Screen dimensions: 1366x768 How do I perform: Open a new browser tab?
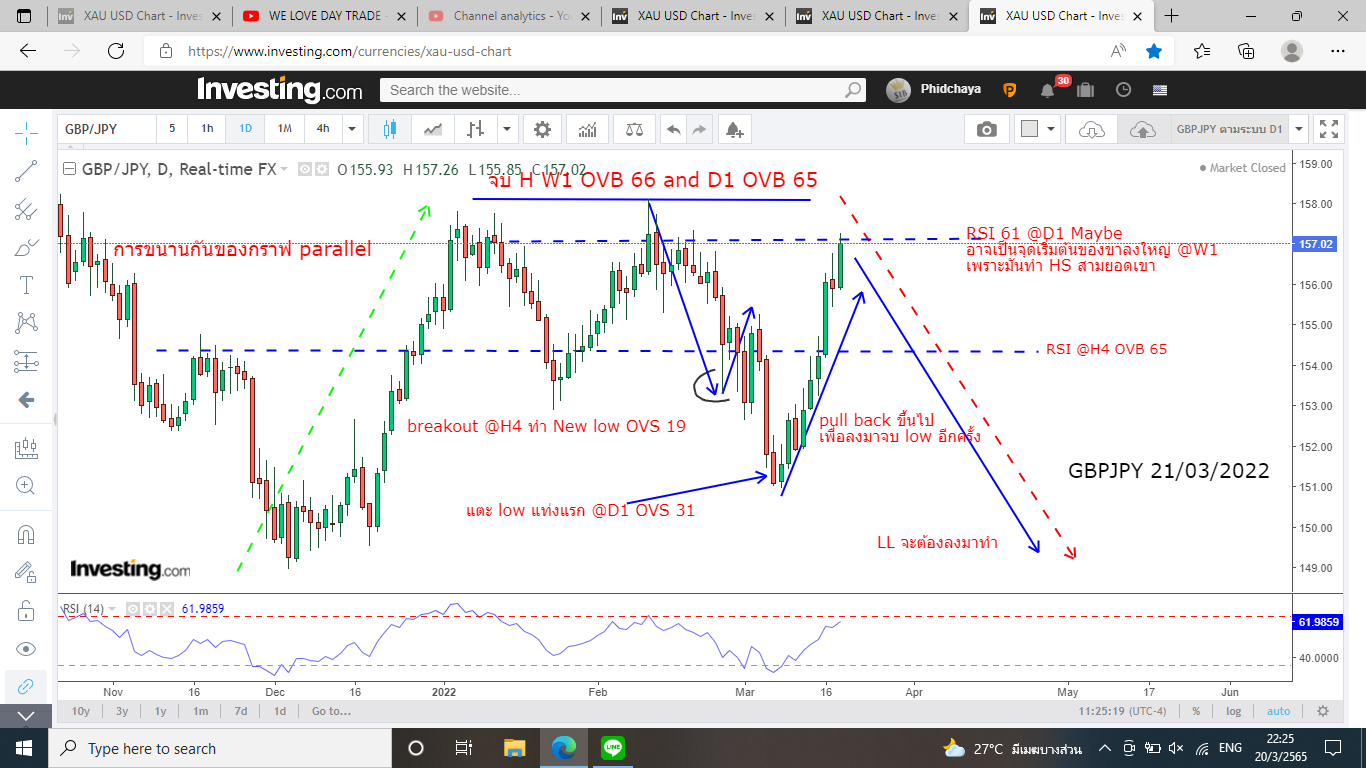1172,16
